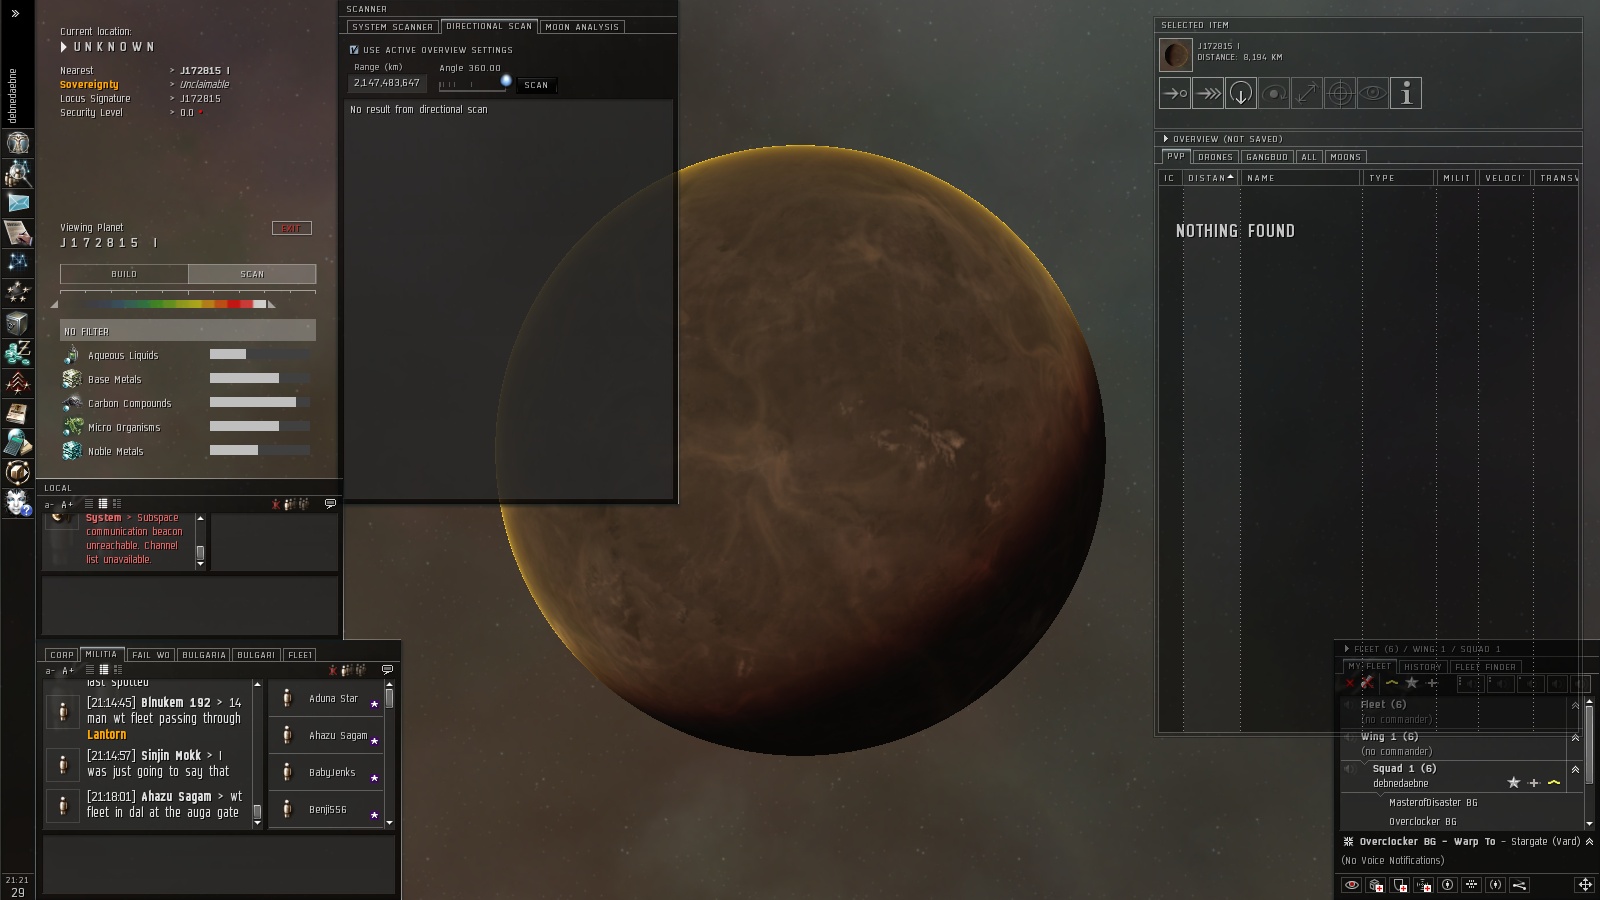Open the Fleet chevrons icon in the sidebar
Image resolution: width=1600 pixels, height=900 pixels.
pos(18,382)
